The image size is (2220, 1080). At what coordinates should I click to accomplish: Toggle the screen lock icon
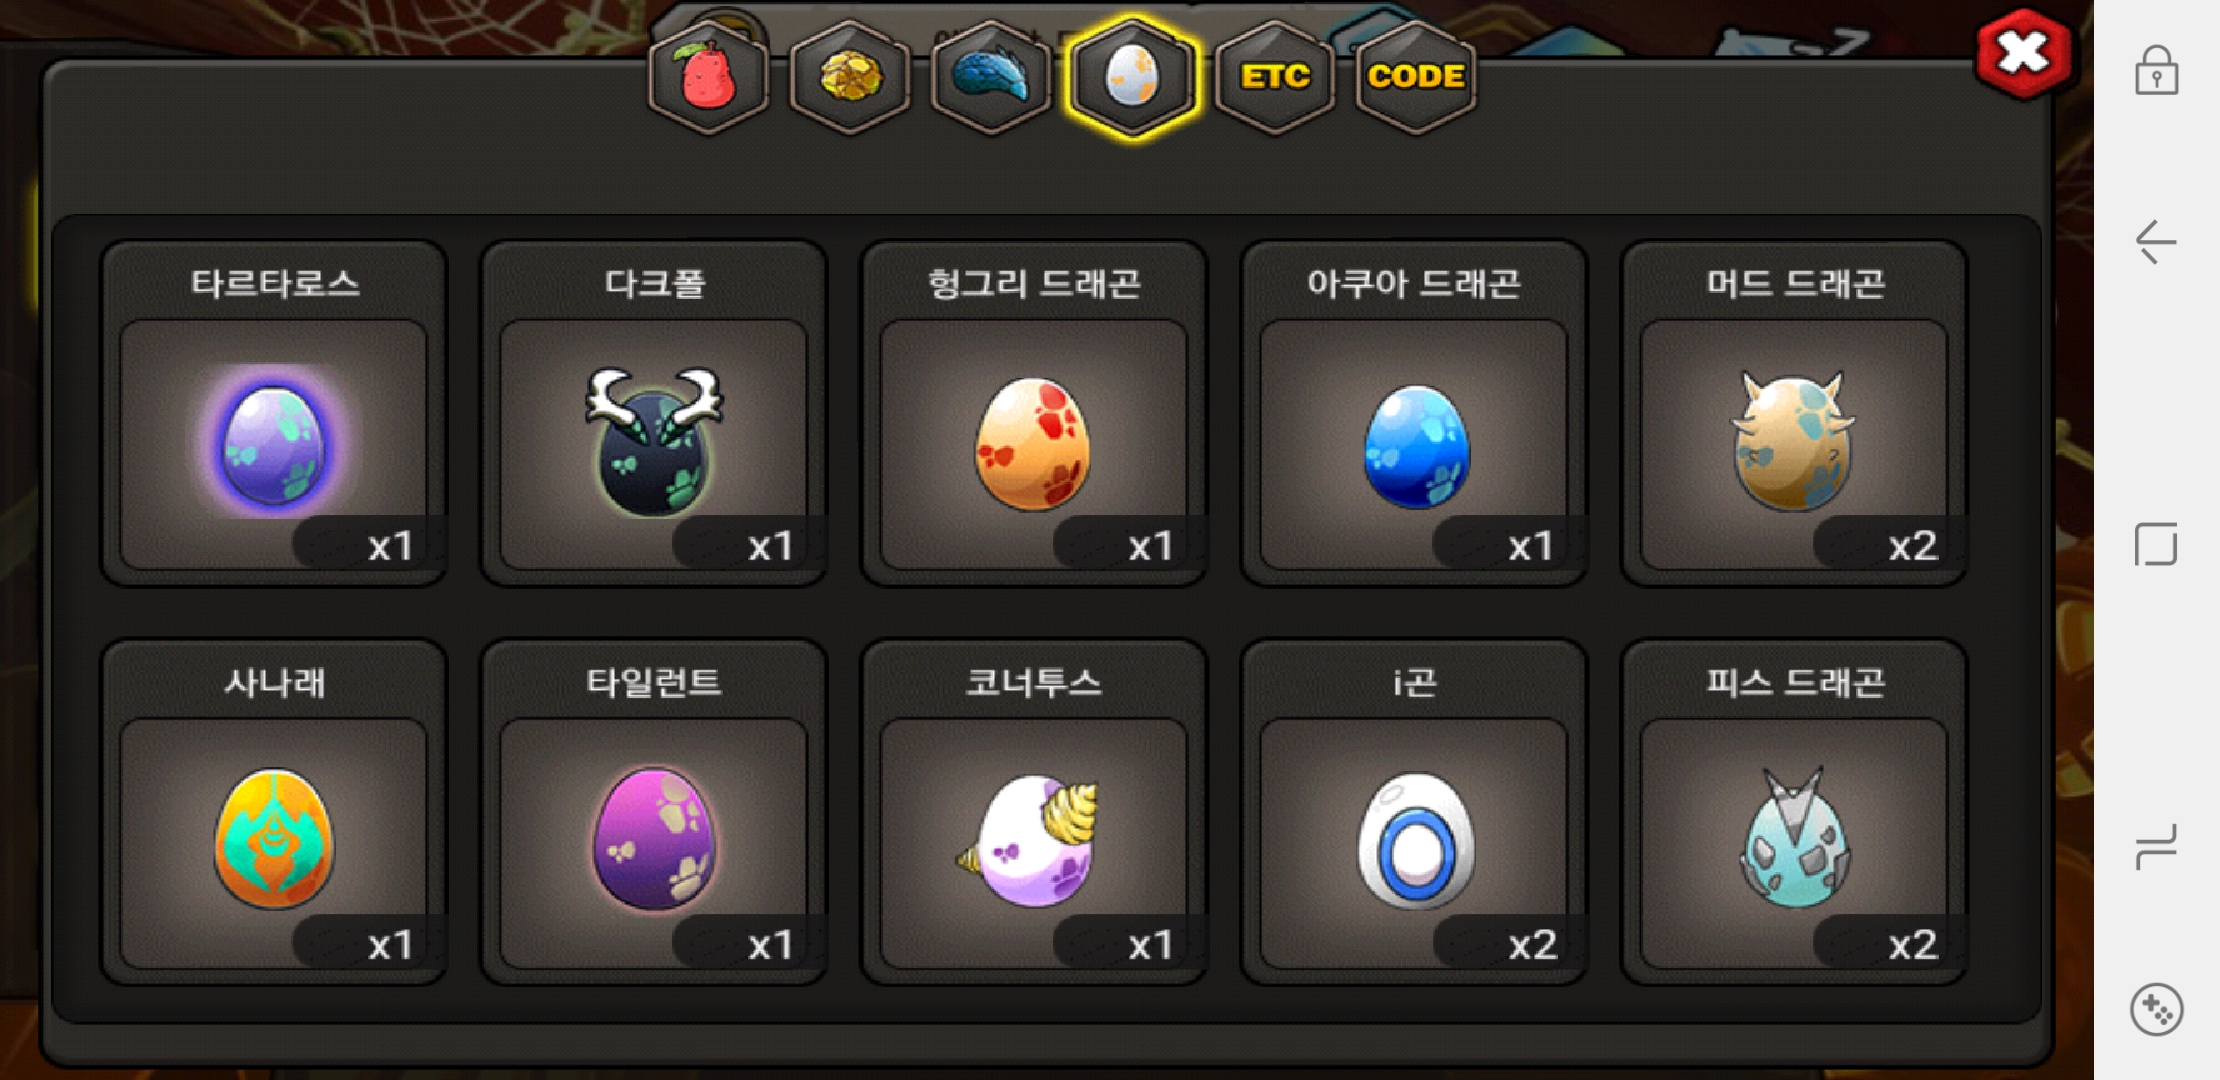coord(2156,70)
